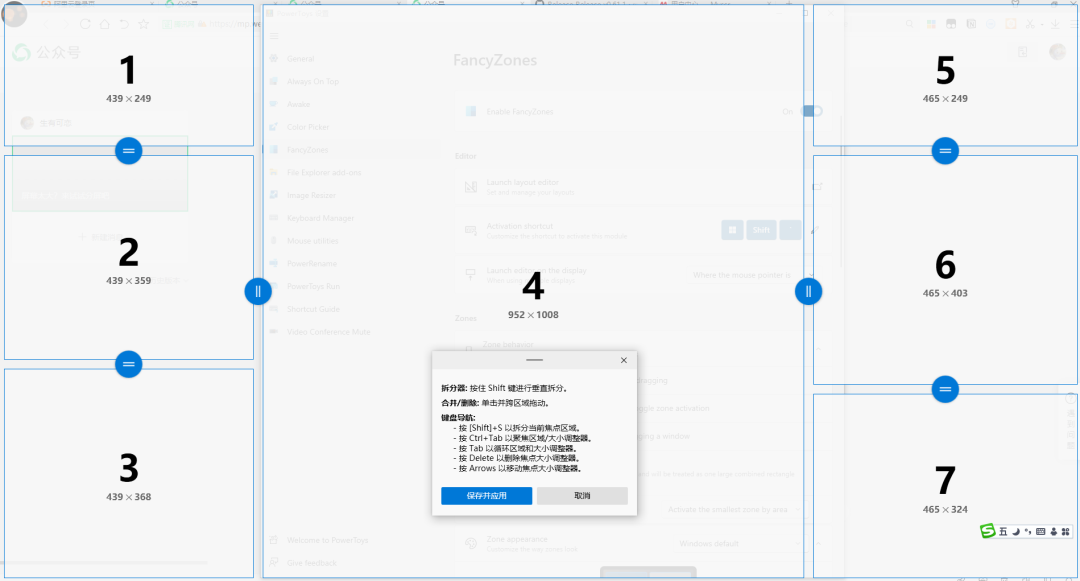
Task: Open the browser downloads arrow icon
Action: point(1055,24)
